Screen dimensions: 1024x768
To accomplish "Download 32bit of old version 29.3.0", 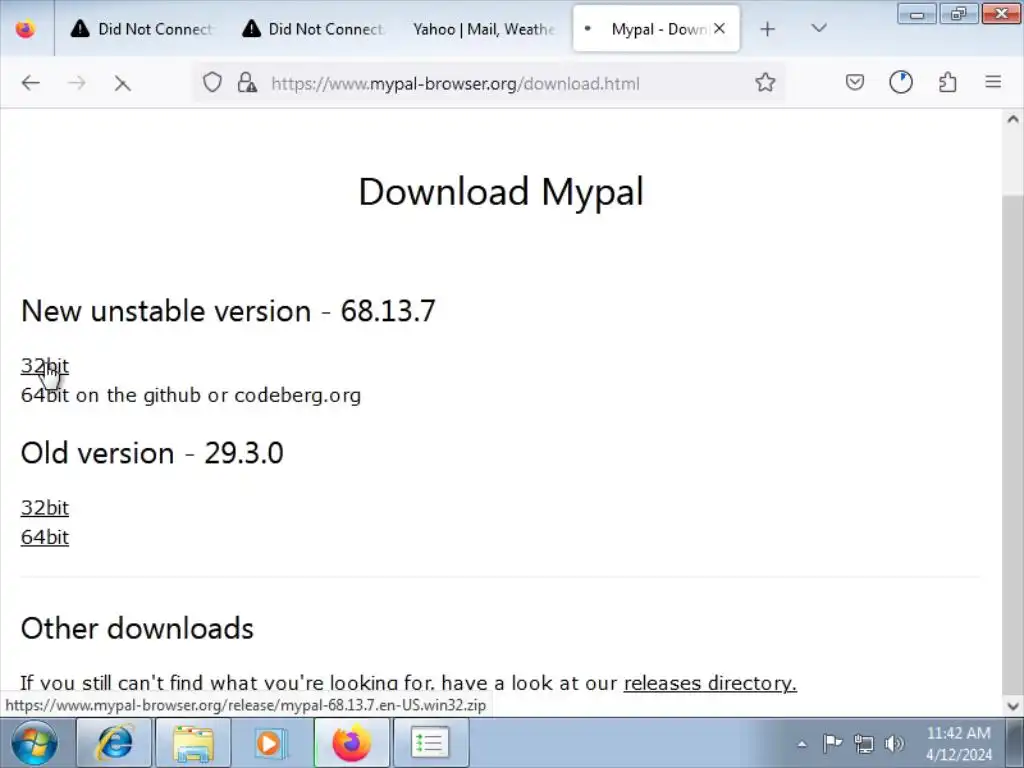I will click(x=44, y=507).
